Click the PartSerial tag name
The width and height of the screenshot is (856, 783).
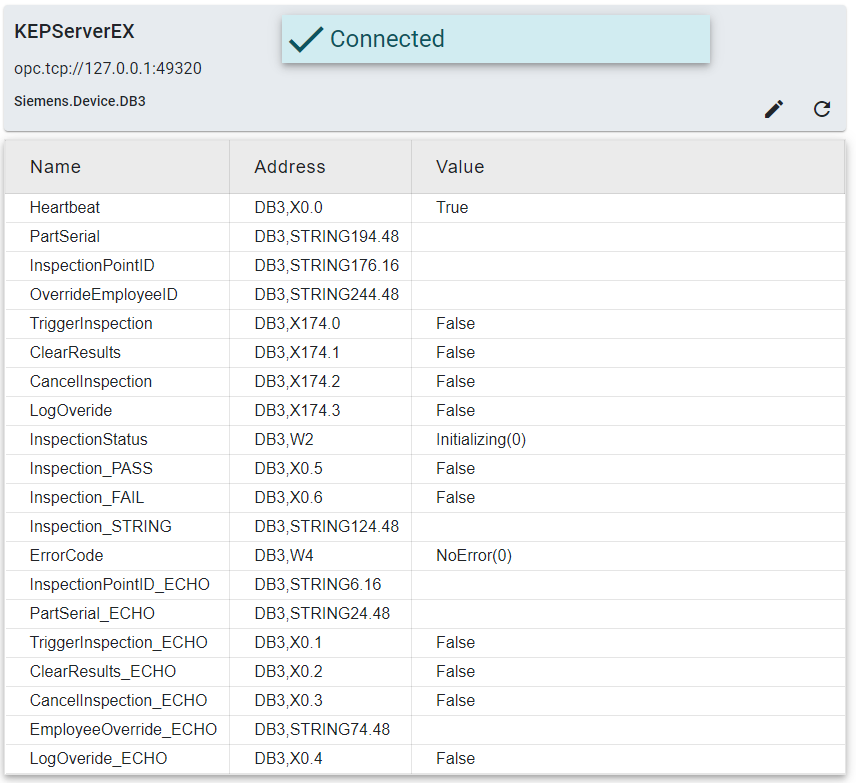coord(65,237)
